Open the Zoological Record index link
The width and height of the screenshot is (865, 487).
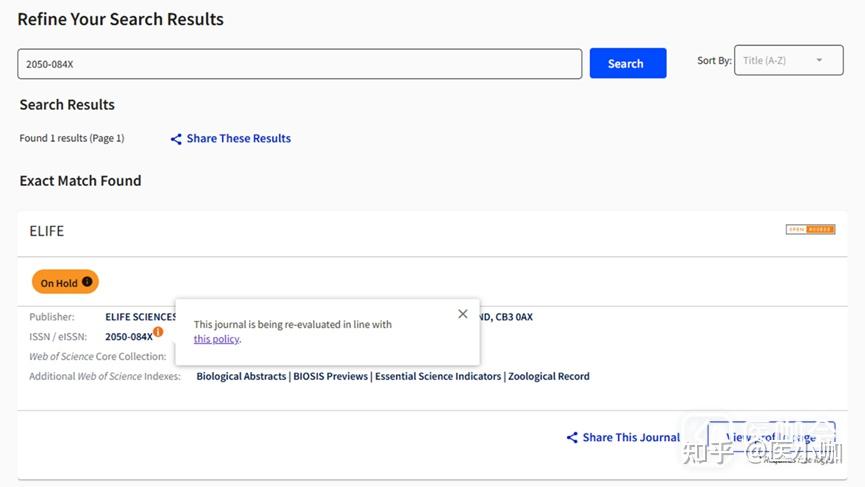549,377
